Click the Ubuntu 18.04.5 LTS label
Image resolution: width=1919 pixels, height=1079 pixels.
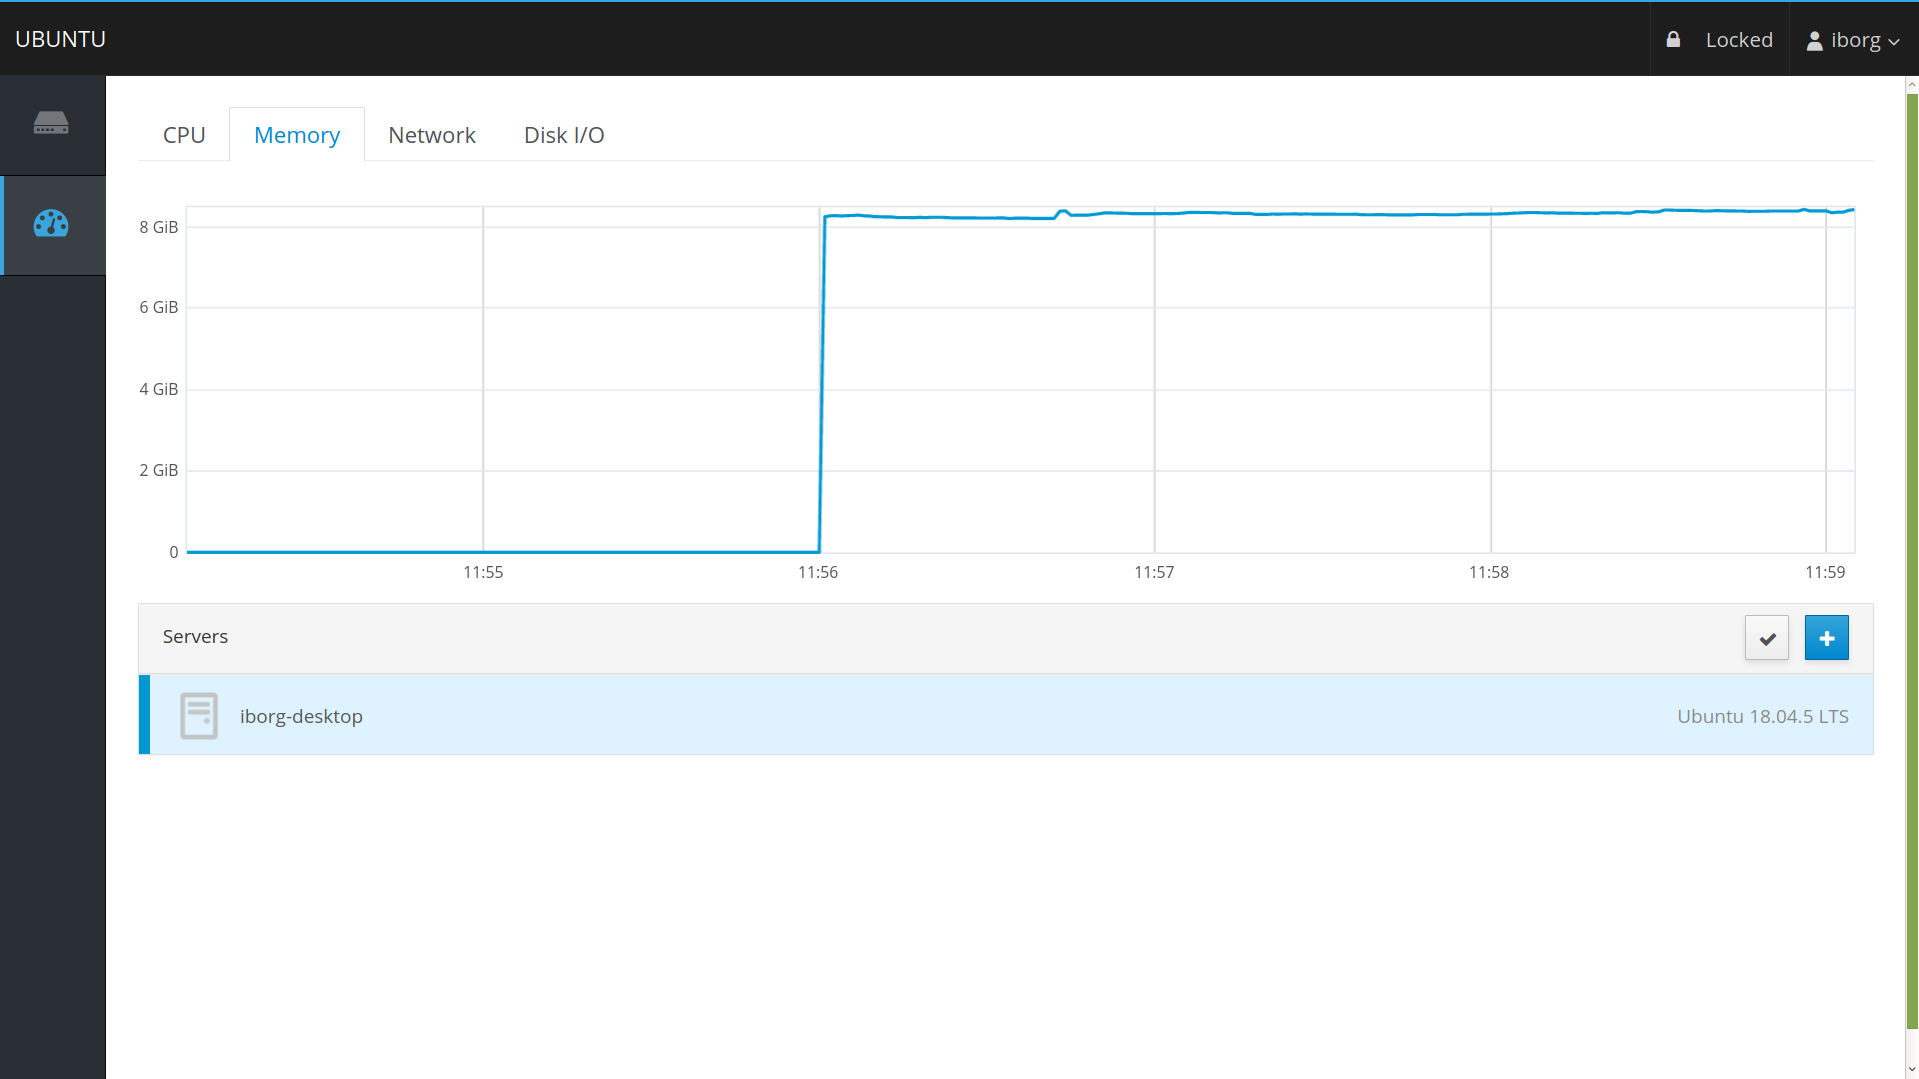pyautogui.click(x=1762, y=715)
